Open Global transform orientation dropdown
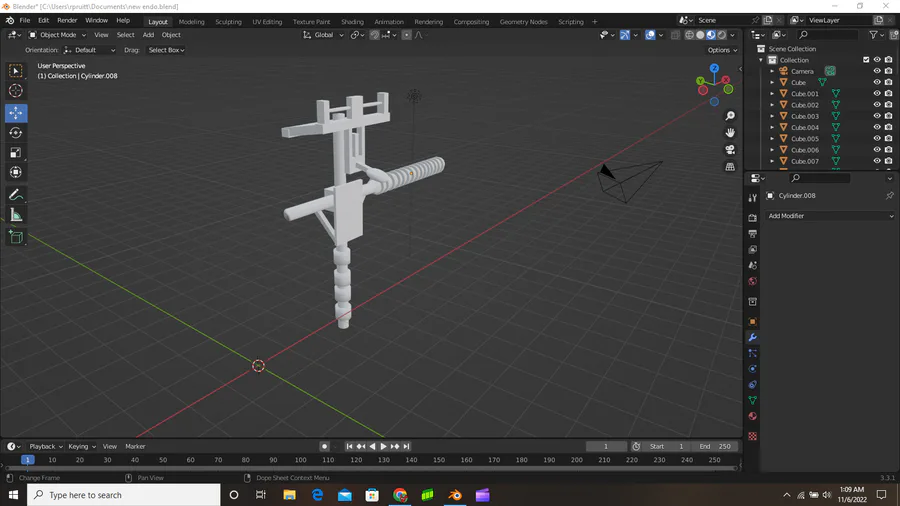Screen dimensions: 900x506 (324, 35)
